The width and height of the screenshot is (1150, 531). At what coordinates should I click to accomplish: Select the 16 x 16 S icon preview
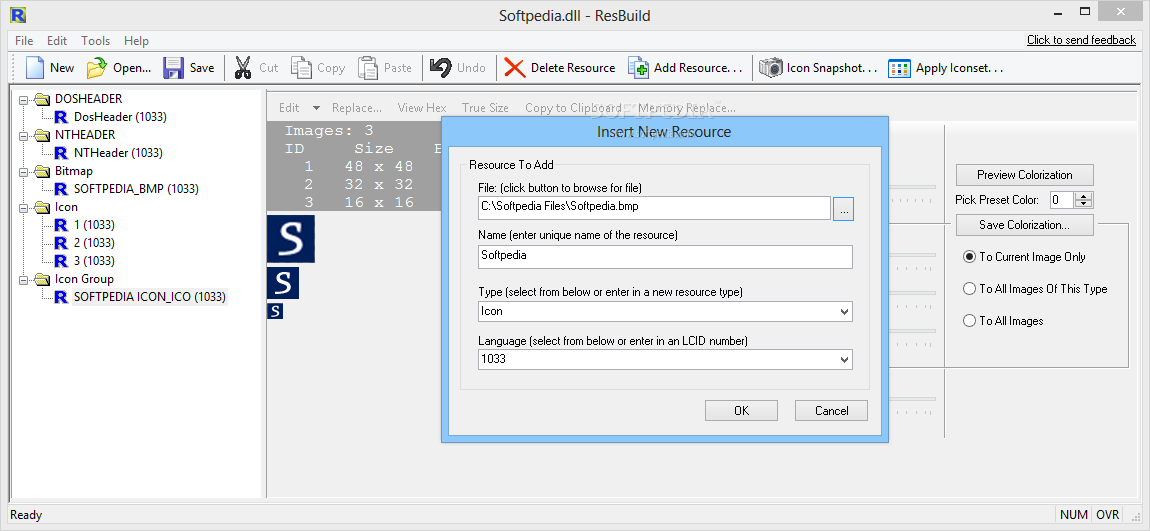tap(275, 312)
